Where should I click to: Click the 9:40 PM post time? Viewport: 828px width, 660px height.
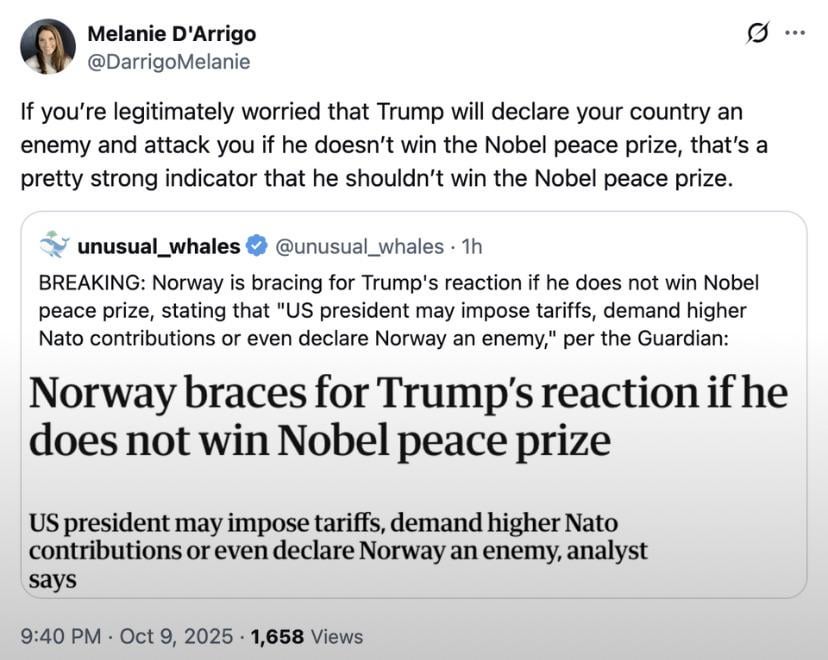click(62, 636)
